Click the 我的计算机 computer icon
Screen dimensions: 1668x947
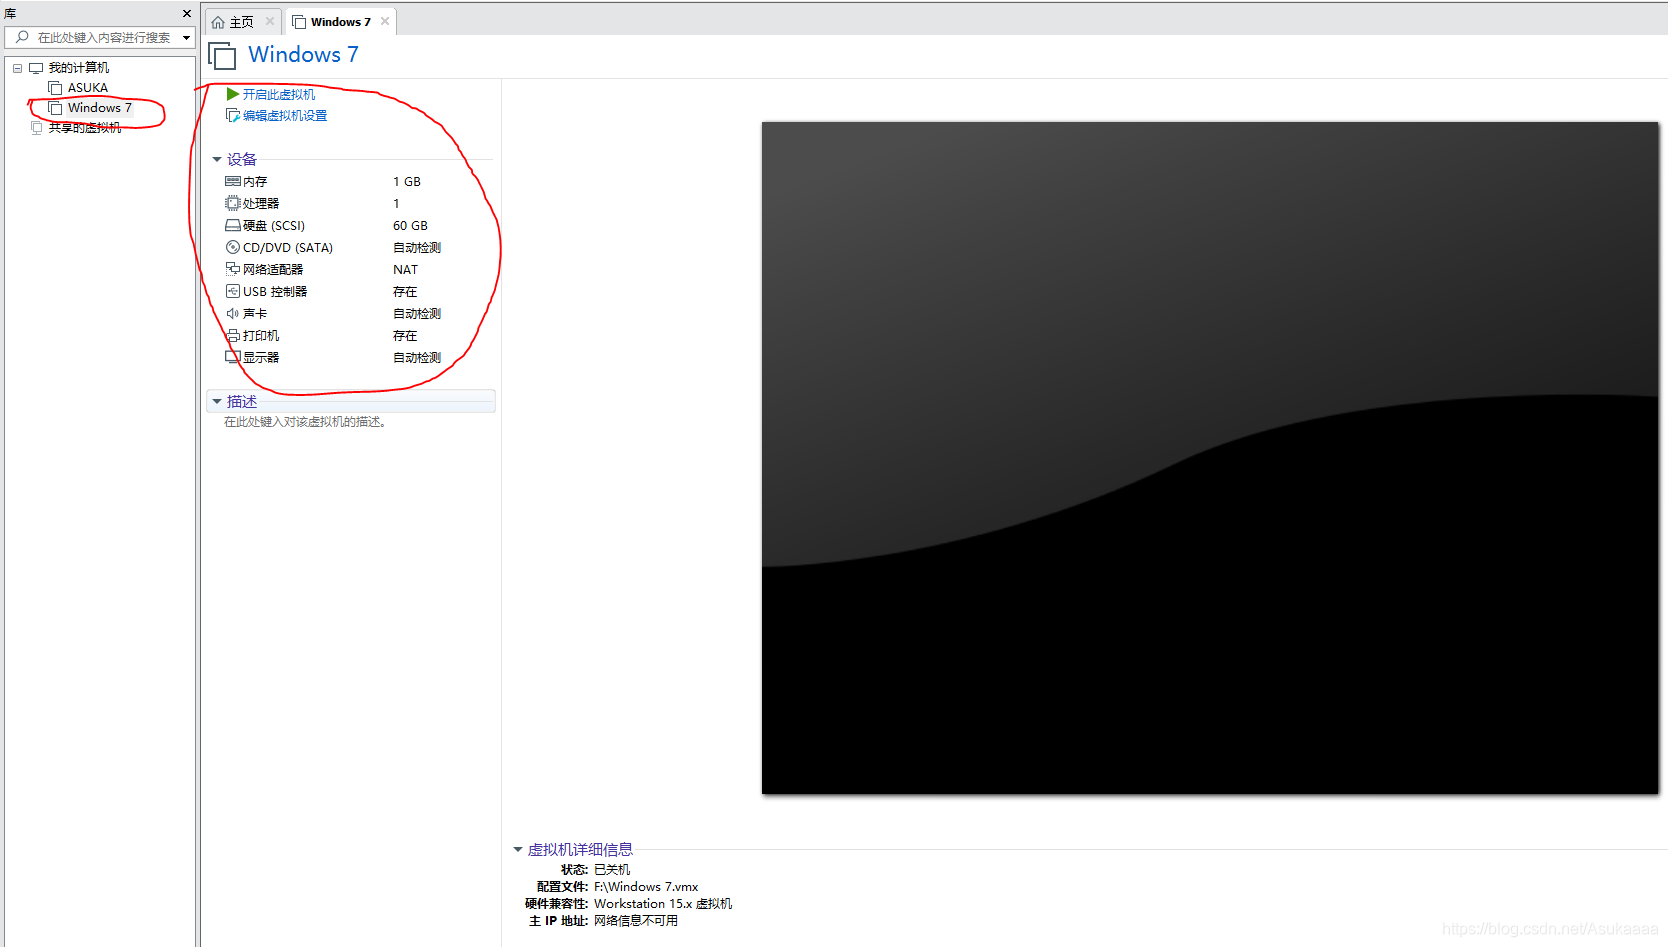(36, 68)
